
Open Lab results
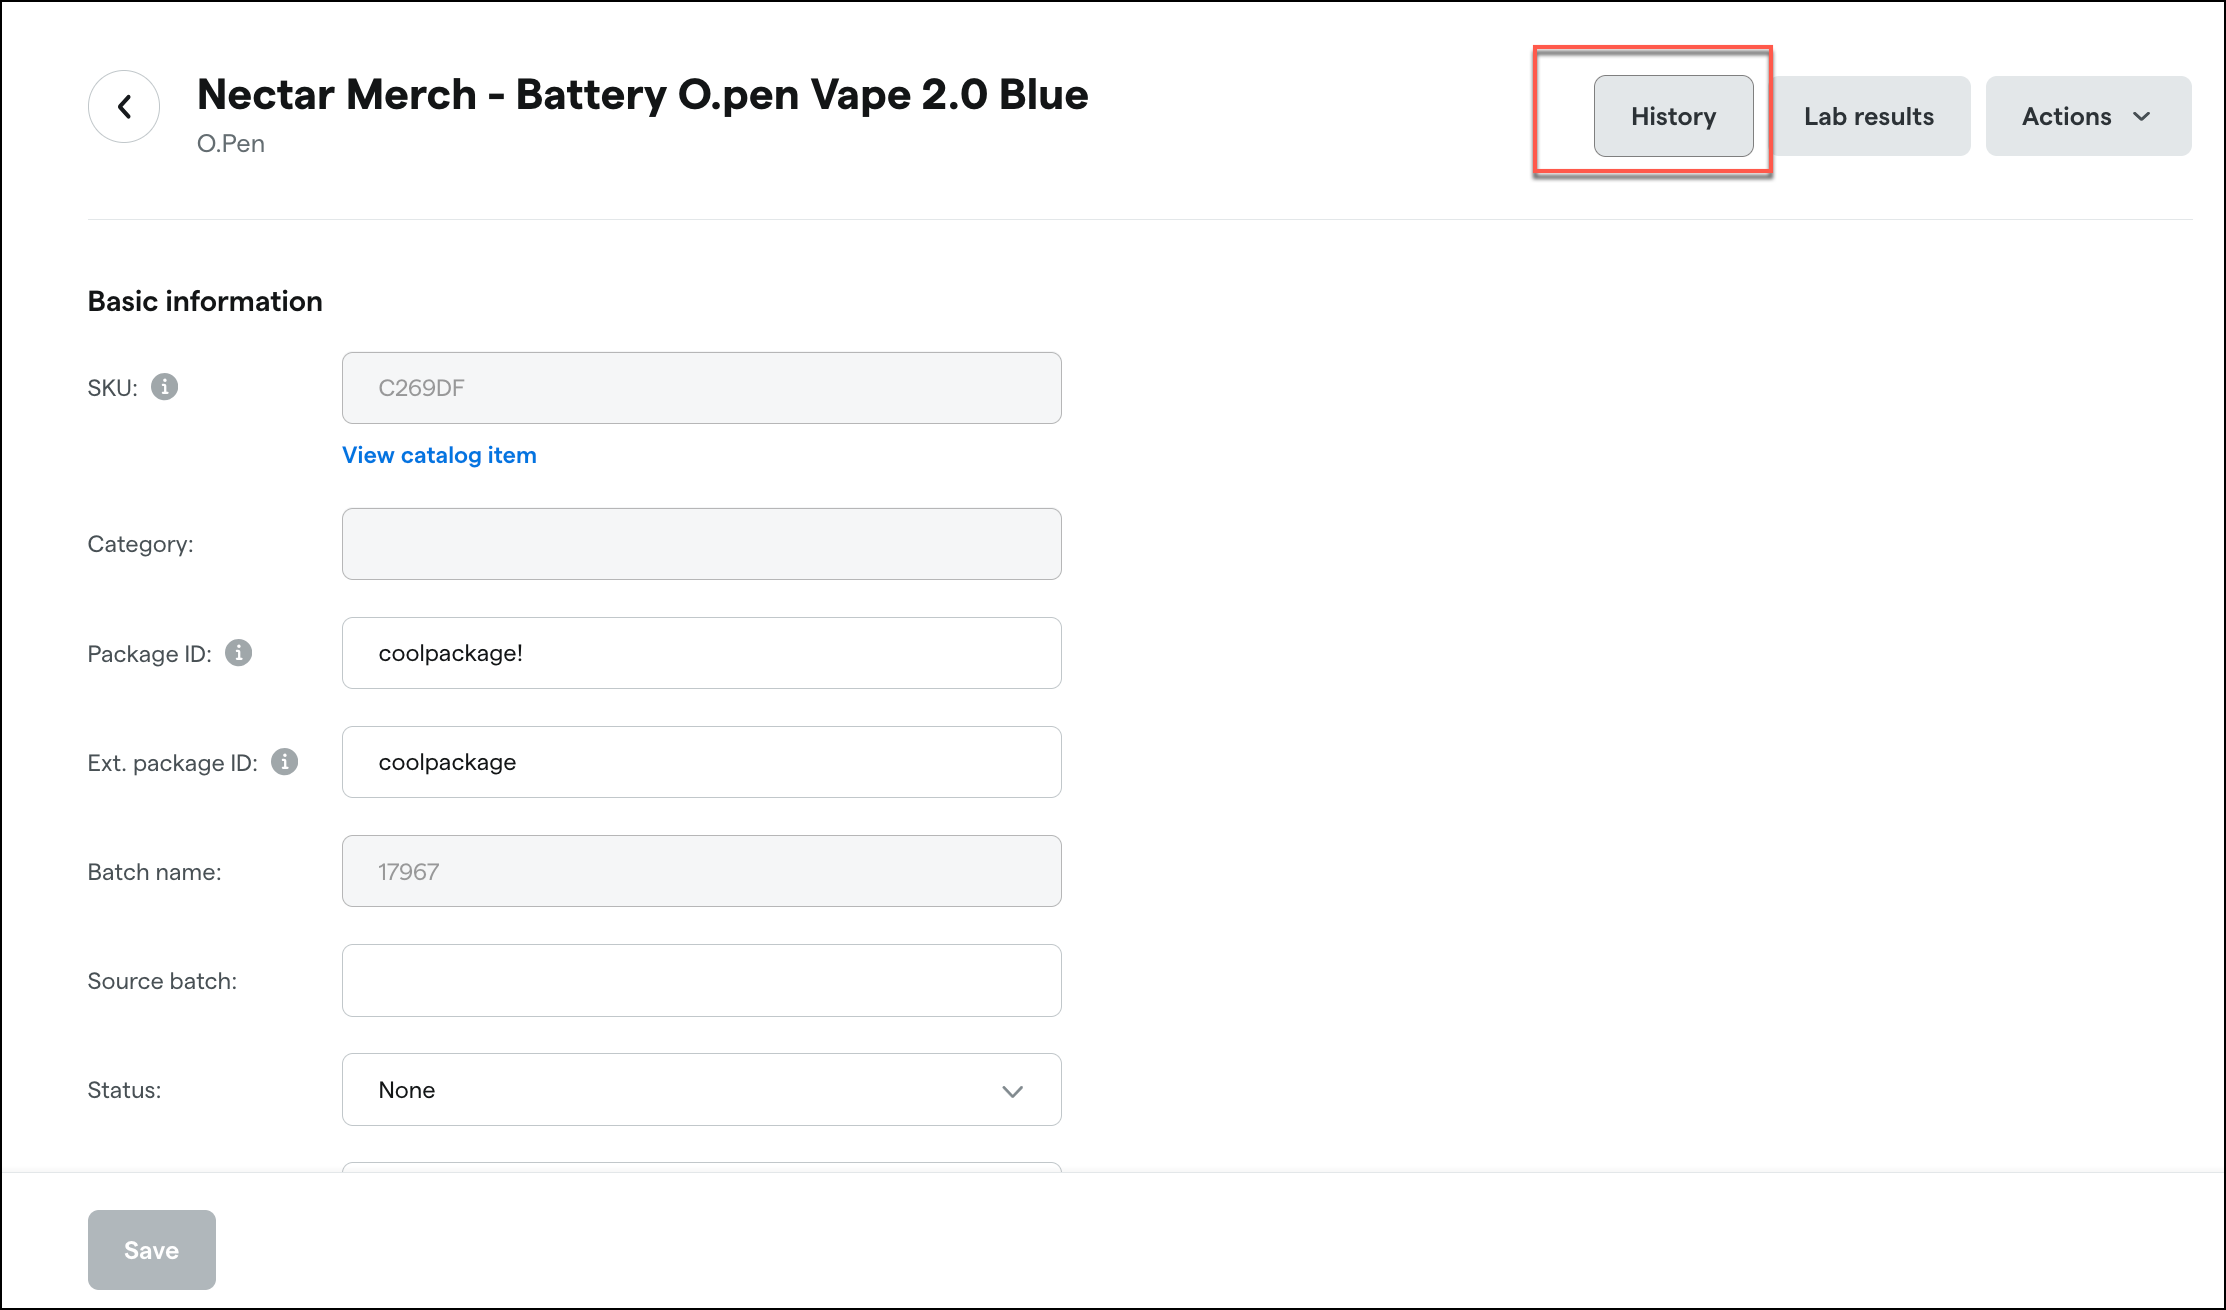click(1868, 116)
